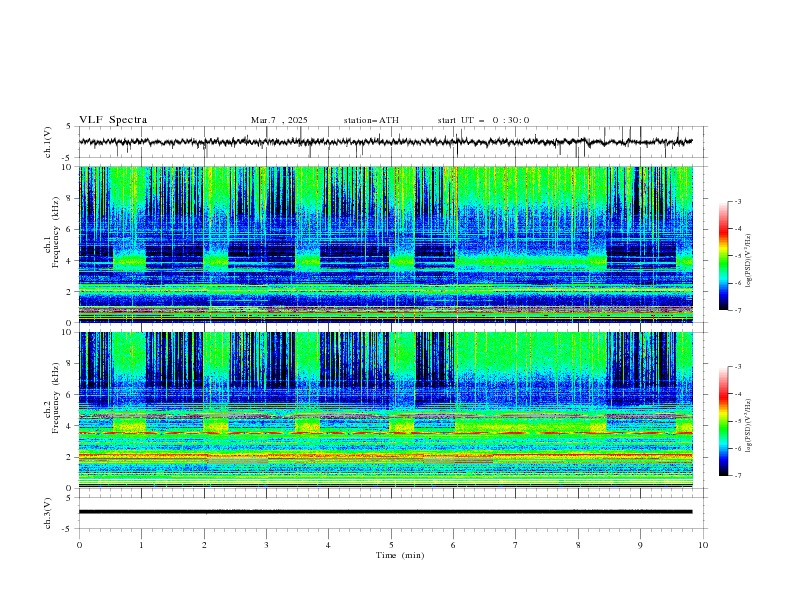Screen dimensions: 792x612
Task: Click time axis tick label '7'
Action: [x=516, y=545]
